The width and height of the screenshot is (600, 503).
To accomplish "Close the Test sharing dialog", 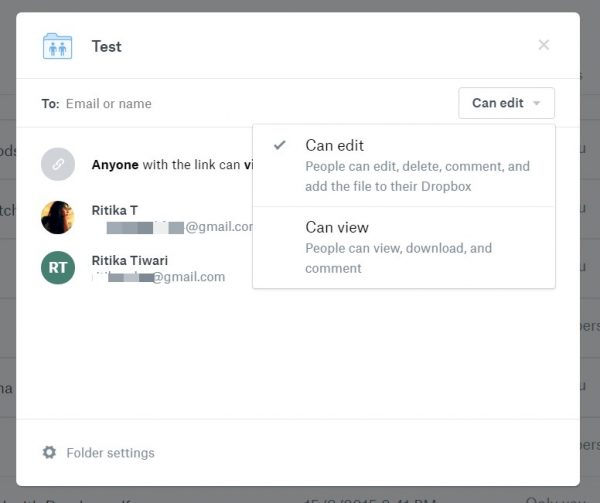I will pos(543,45).
